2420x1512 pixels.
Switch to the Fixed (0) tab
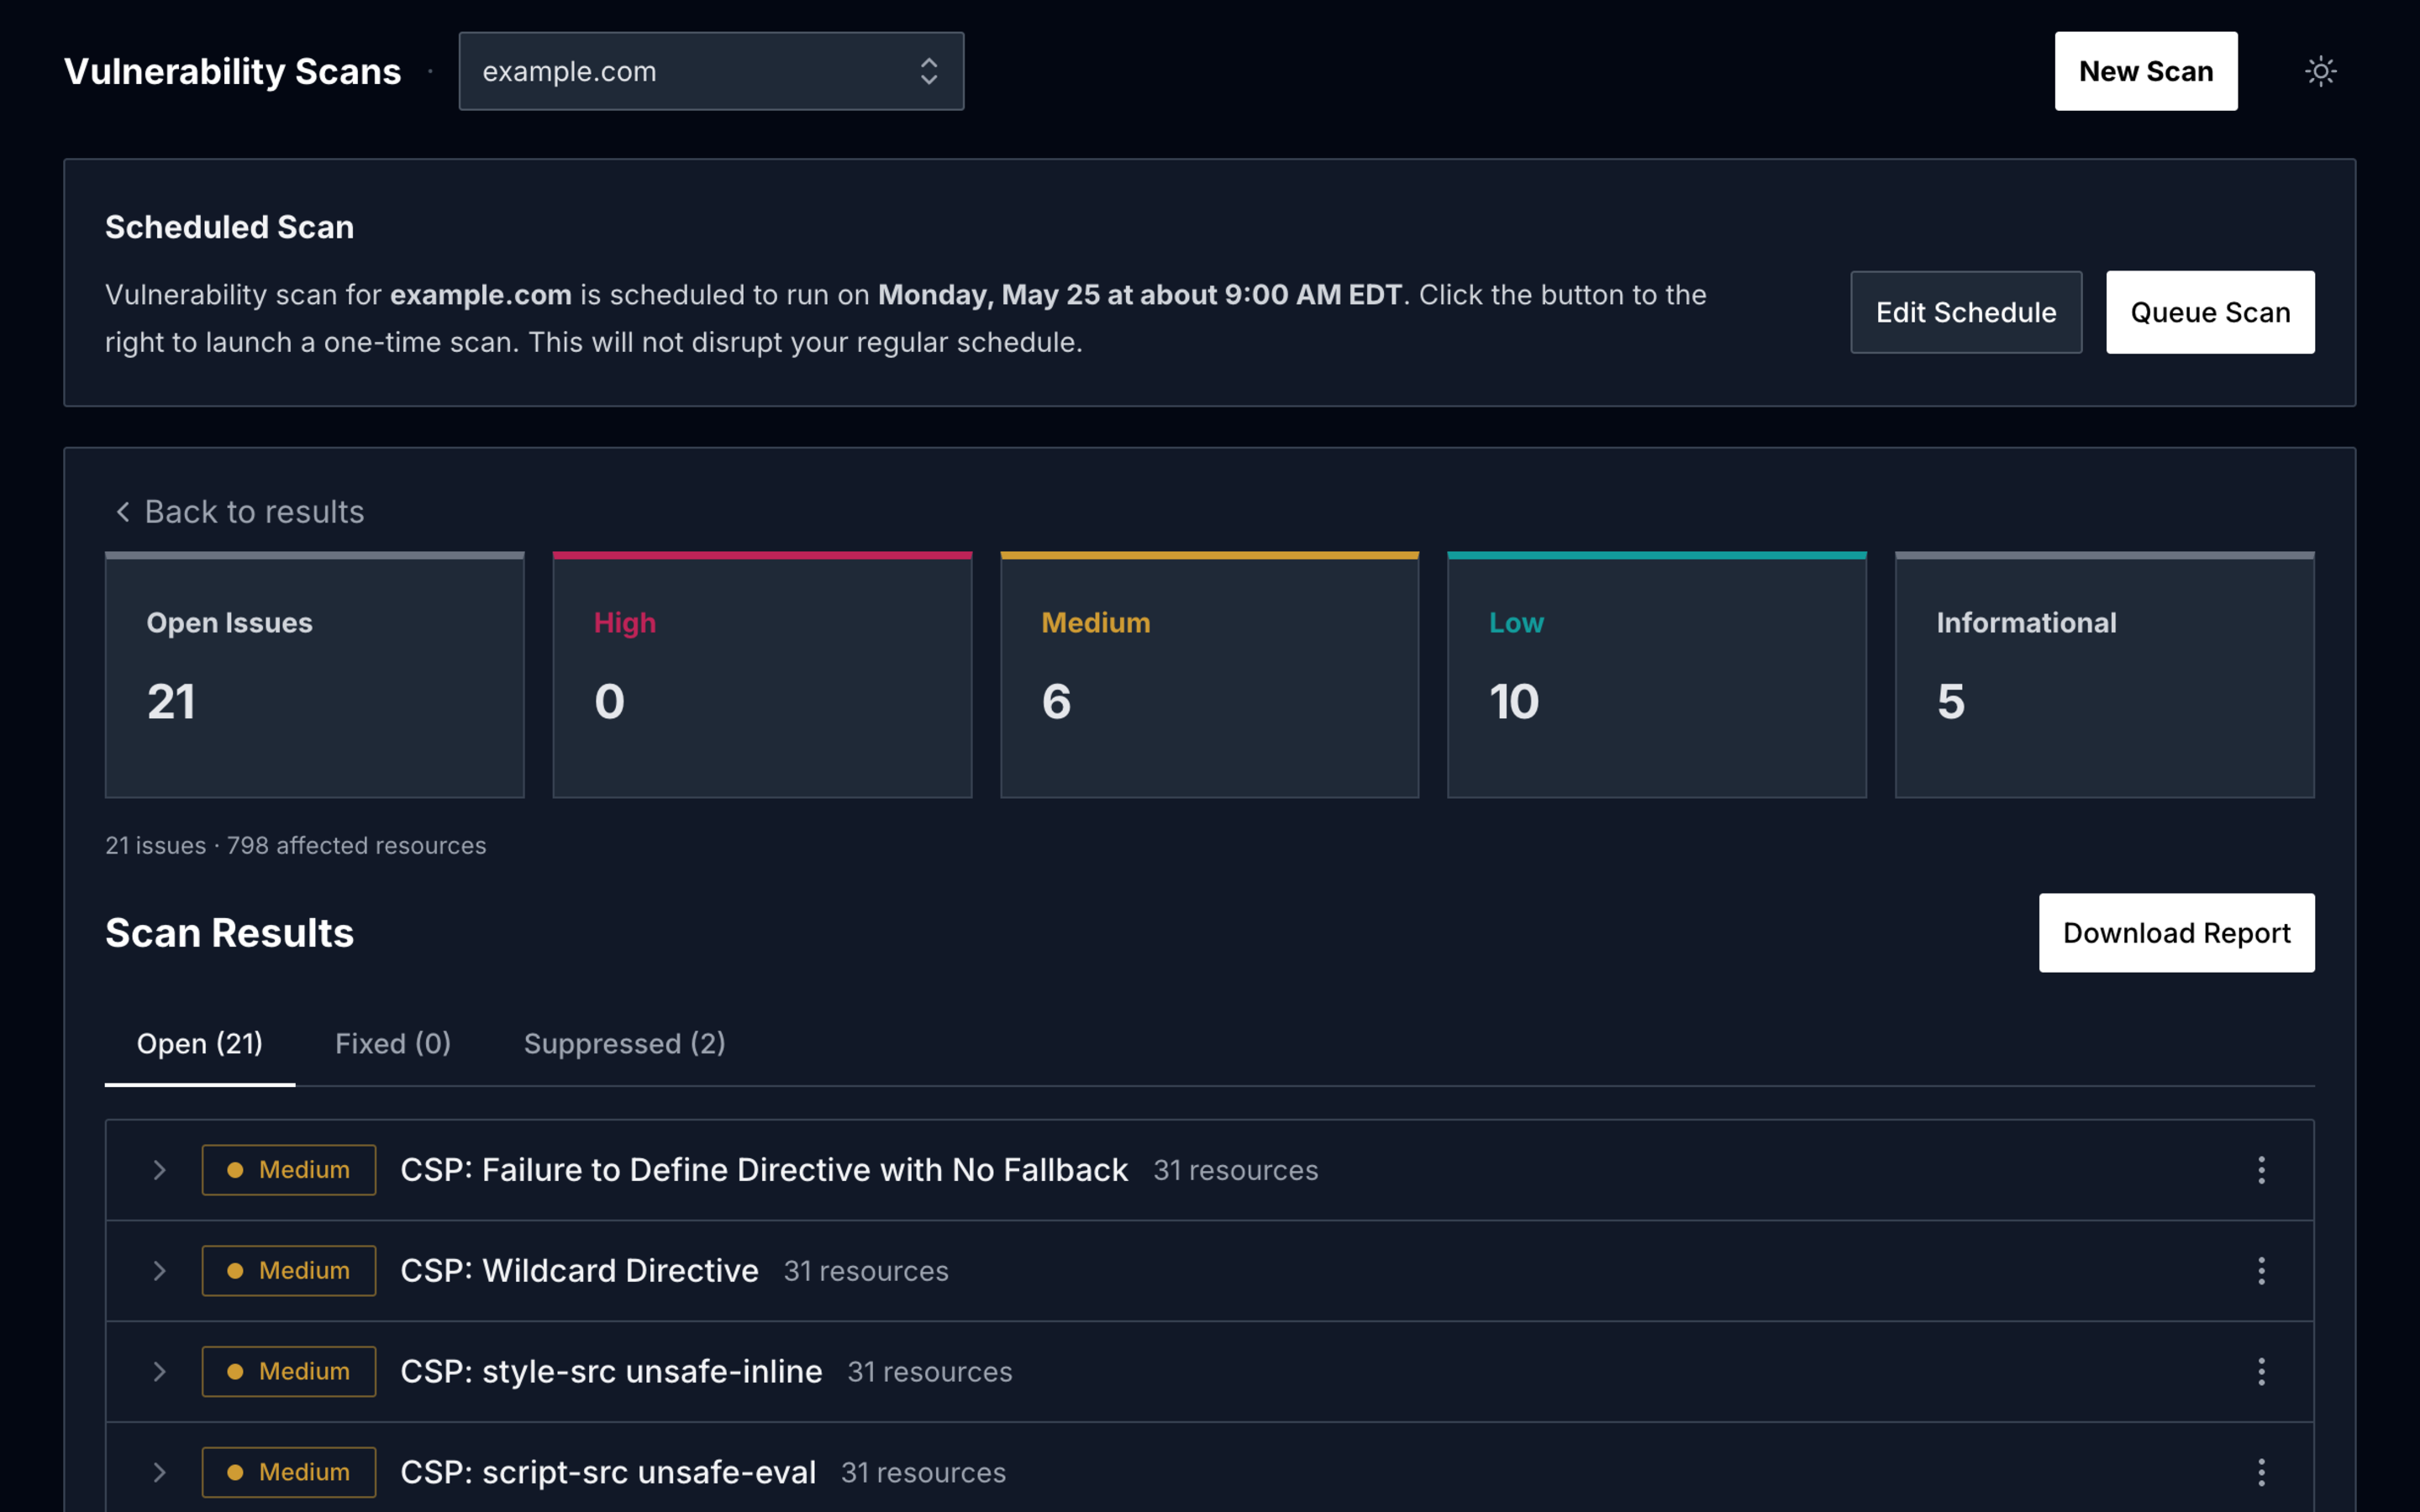click(x=393, y=1044)
